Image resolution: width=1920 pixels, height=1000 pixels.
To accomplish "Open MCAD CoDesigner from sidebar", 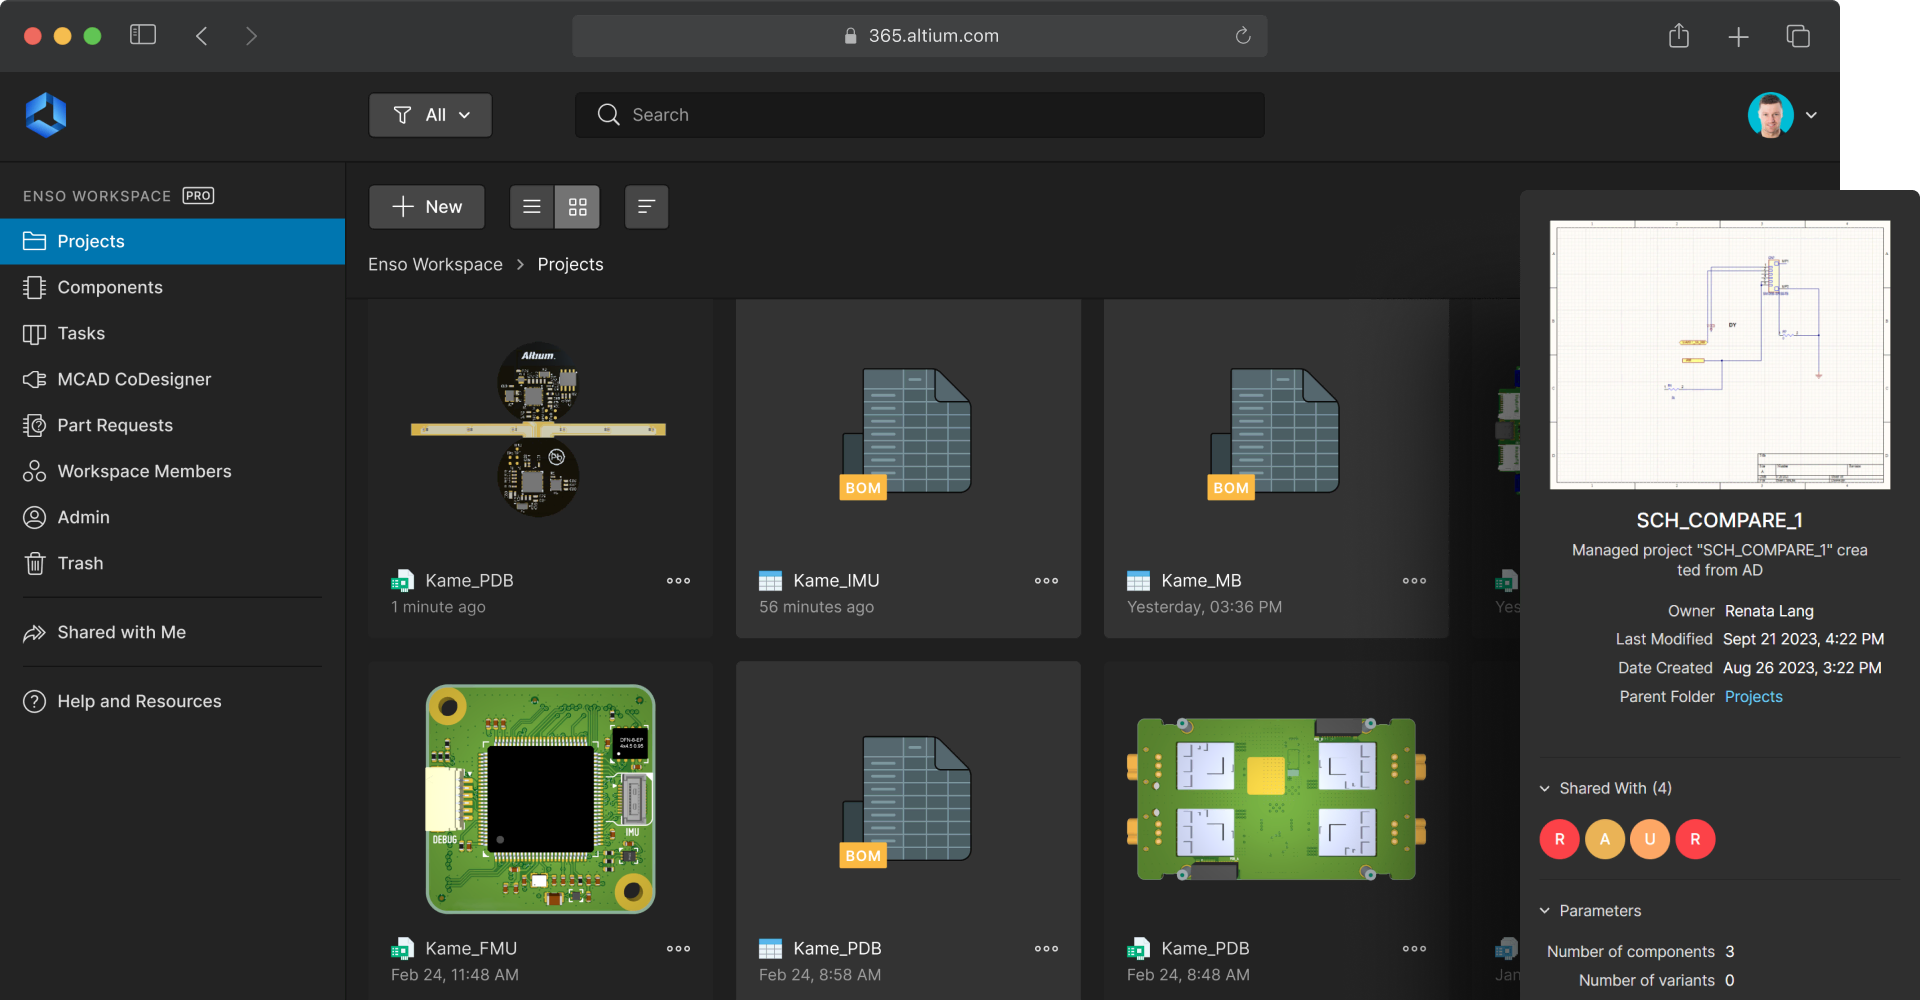I will (134, 379).
